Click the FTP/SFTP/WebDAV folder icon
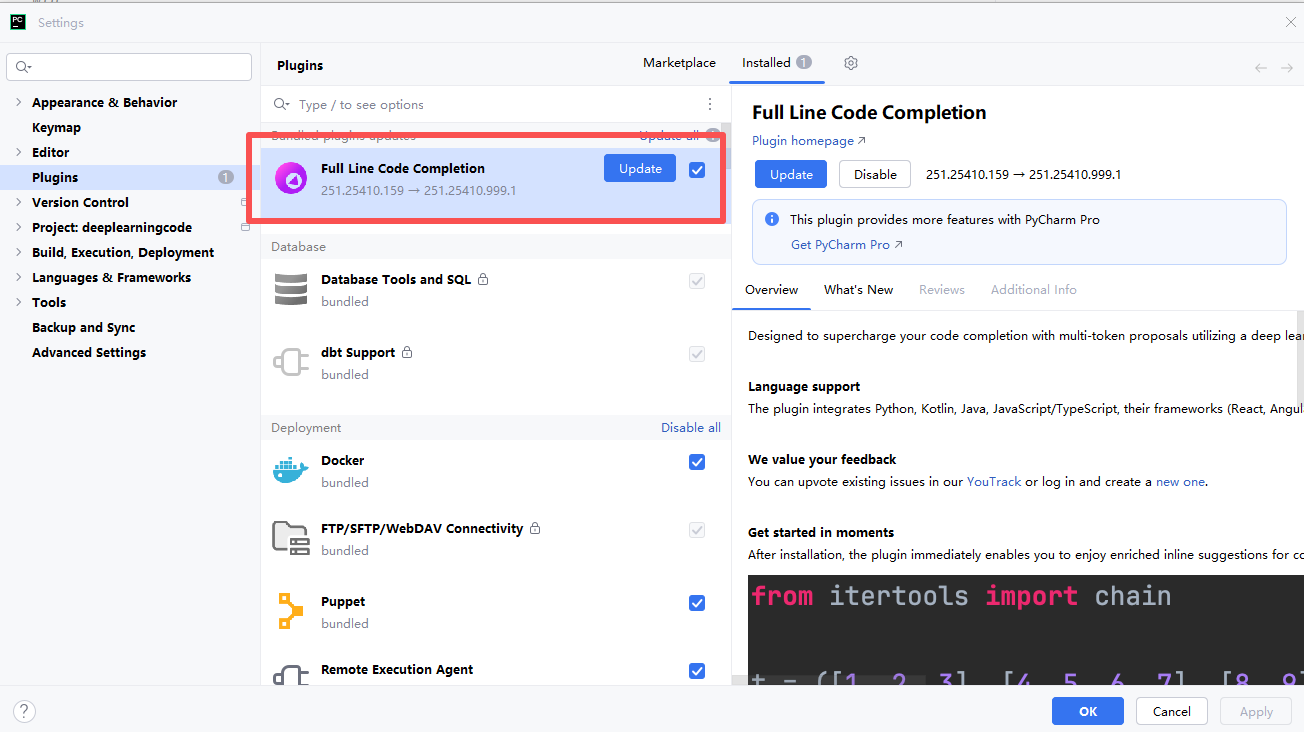The image size is (1304, 732). coord(291,538)
